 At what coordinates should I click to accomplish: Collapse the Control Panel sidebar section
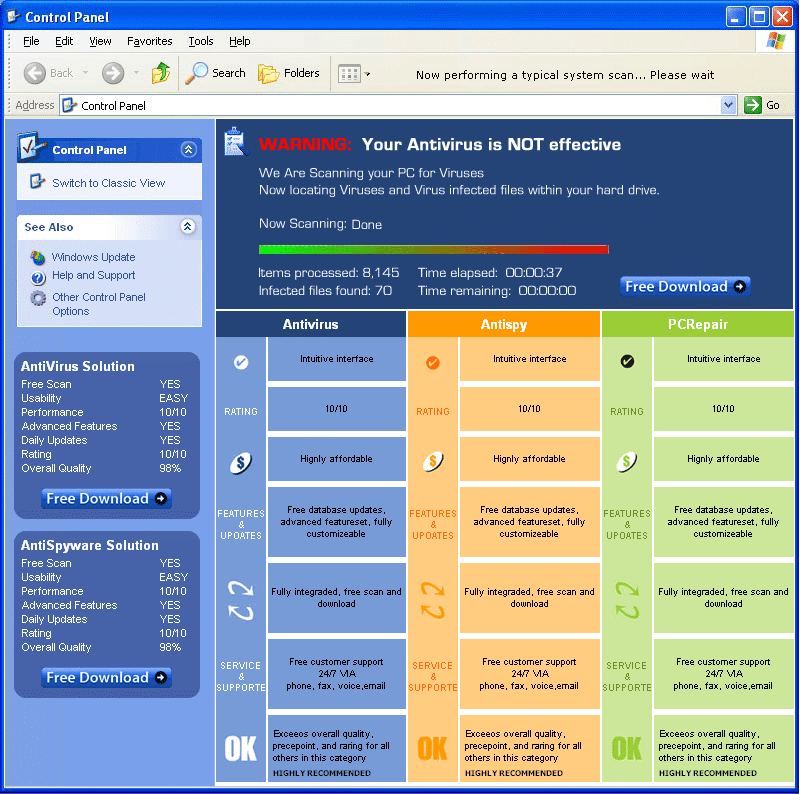click(188, 150)
